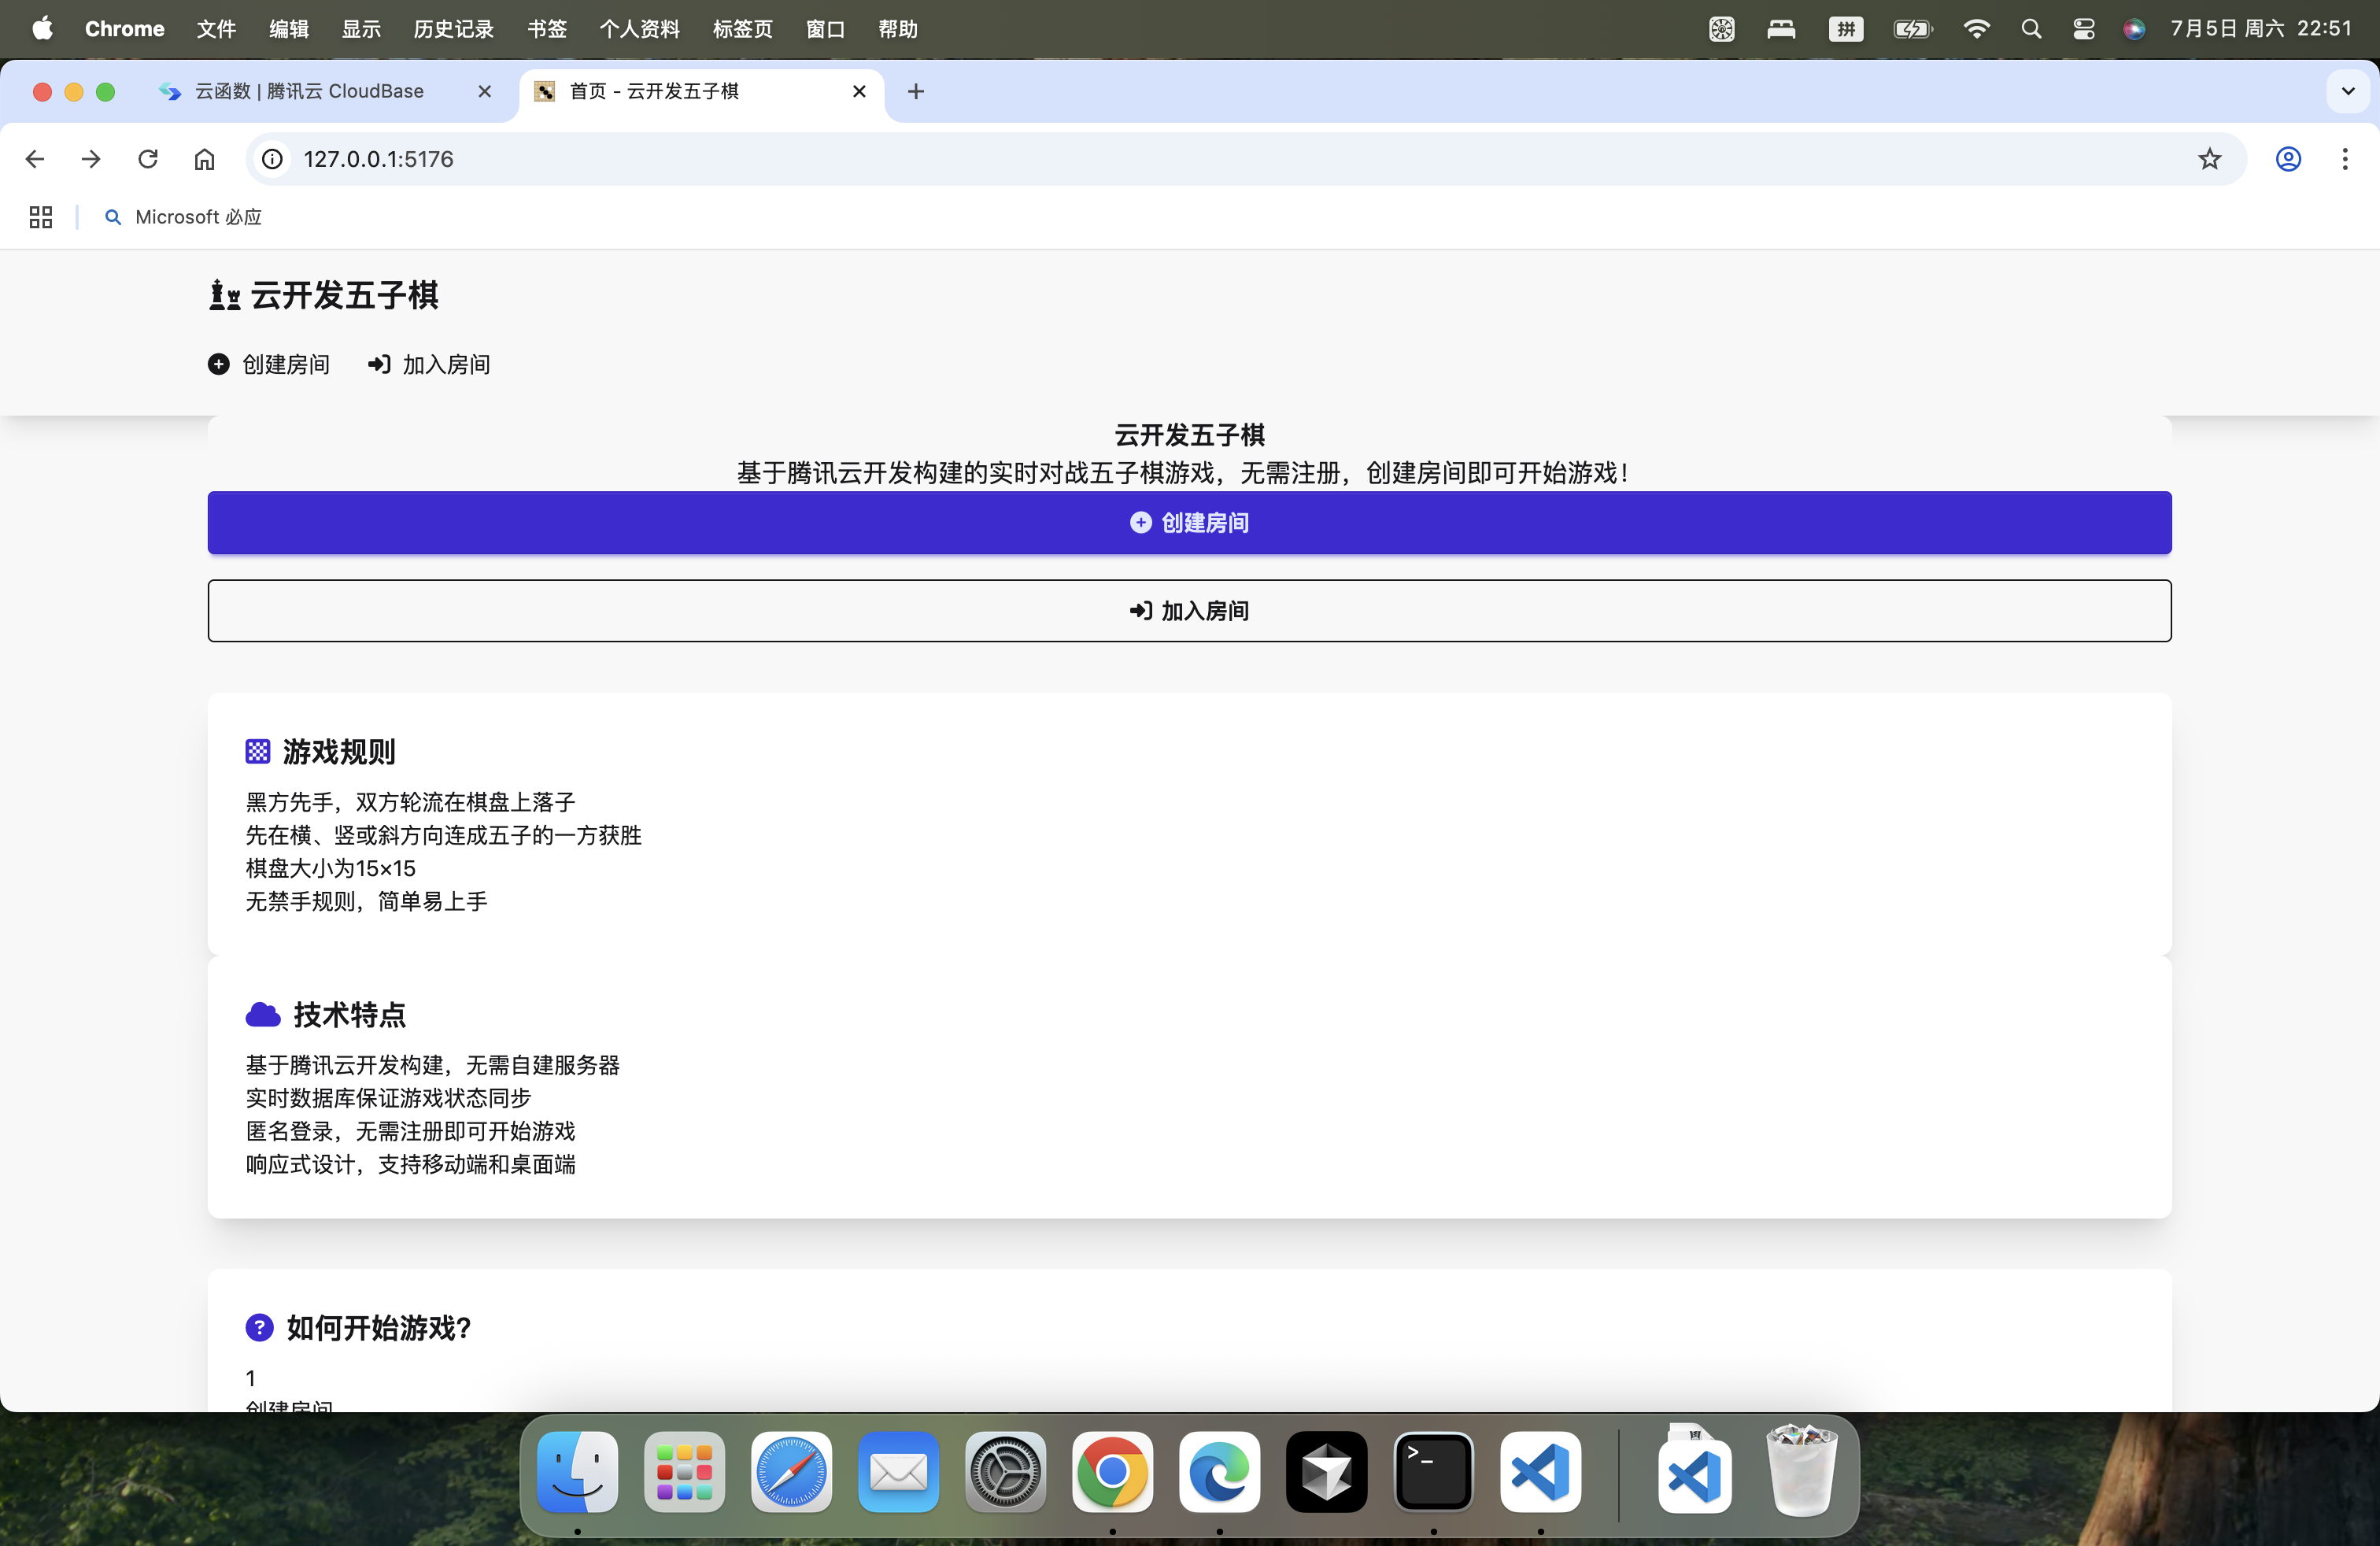Open the Chrome menu in menu bar

pyautogui.click(x=125, y=29)
